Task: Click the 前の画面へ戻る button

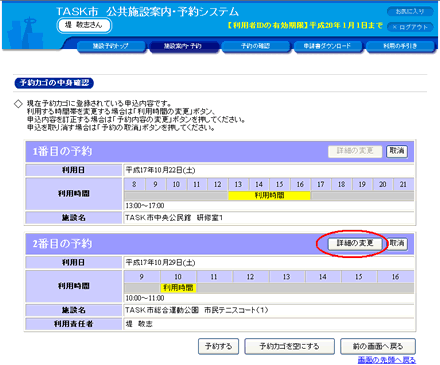Action: tap(378, 346)
